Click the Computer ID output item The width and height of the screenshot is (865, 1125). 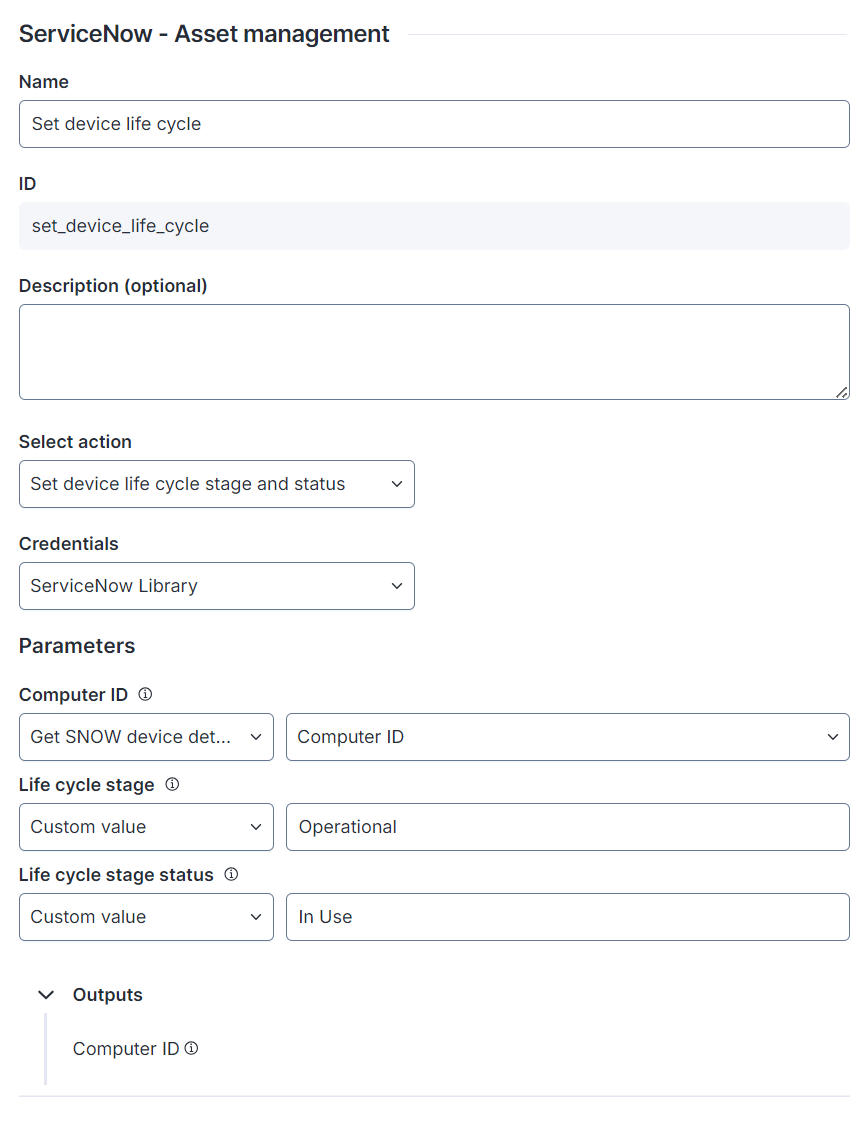click(x=126, y=1049)
